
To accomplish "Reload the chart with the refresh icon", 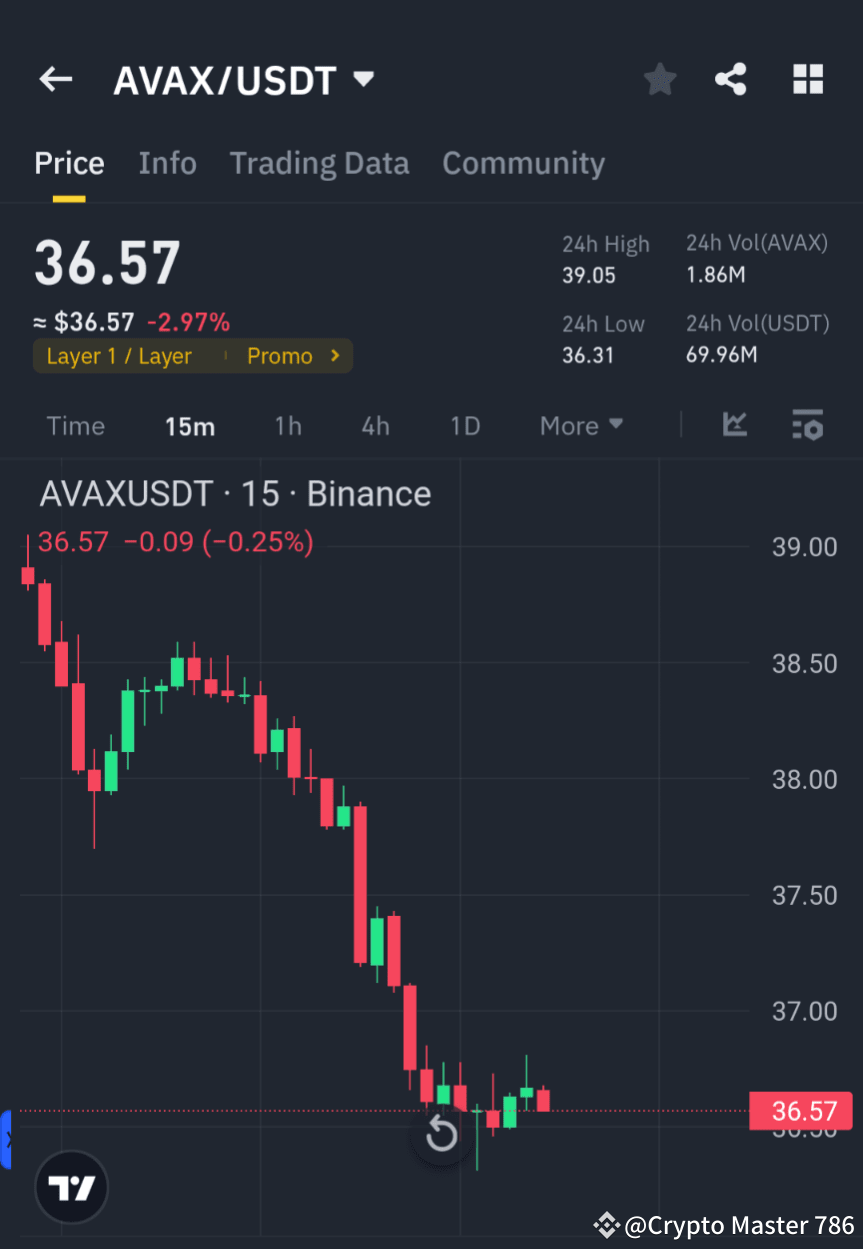I will click(440, 1134).
